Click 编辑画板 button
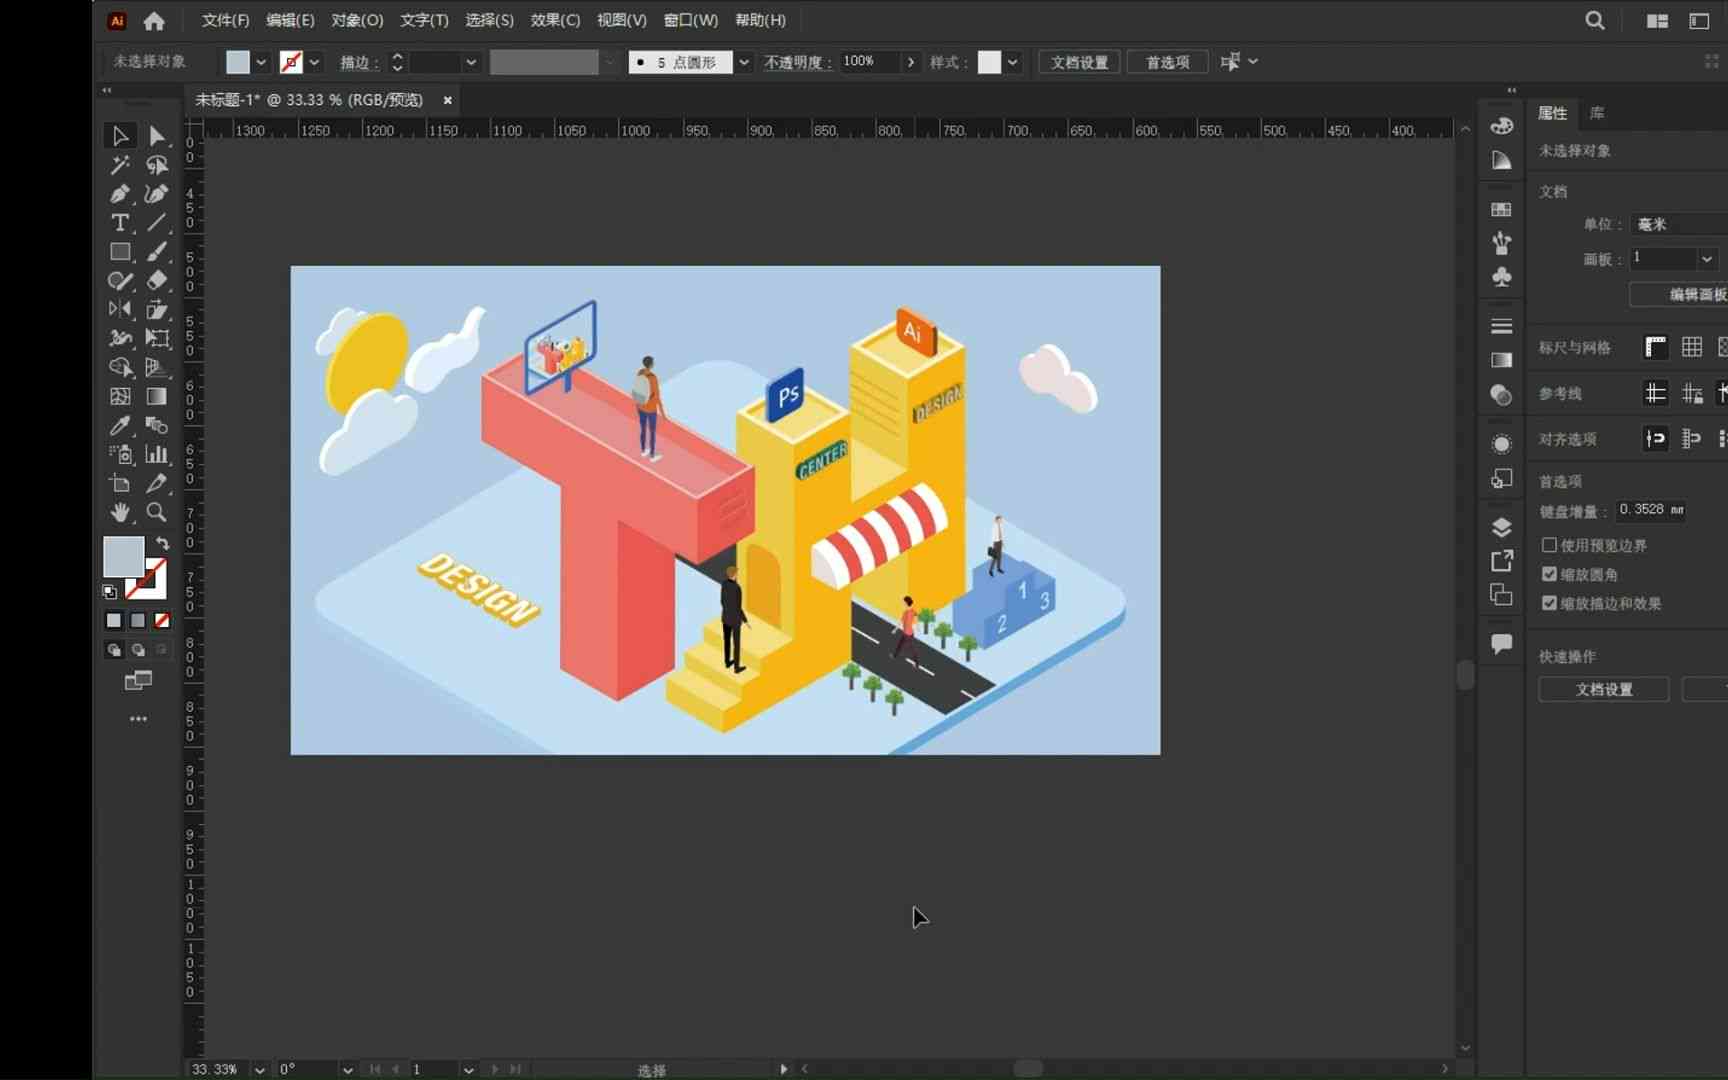This screenshot has width=1728, height=1080. click(1680, 294)
